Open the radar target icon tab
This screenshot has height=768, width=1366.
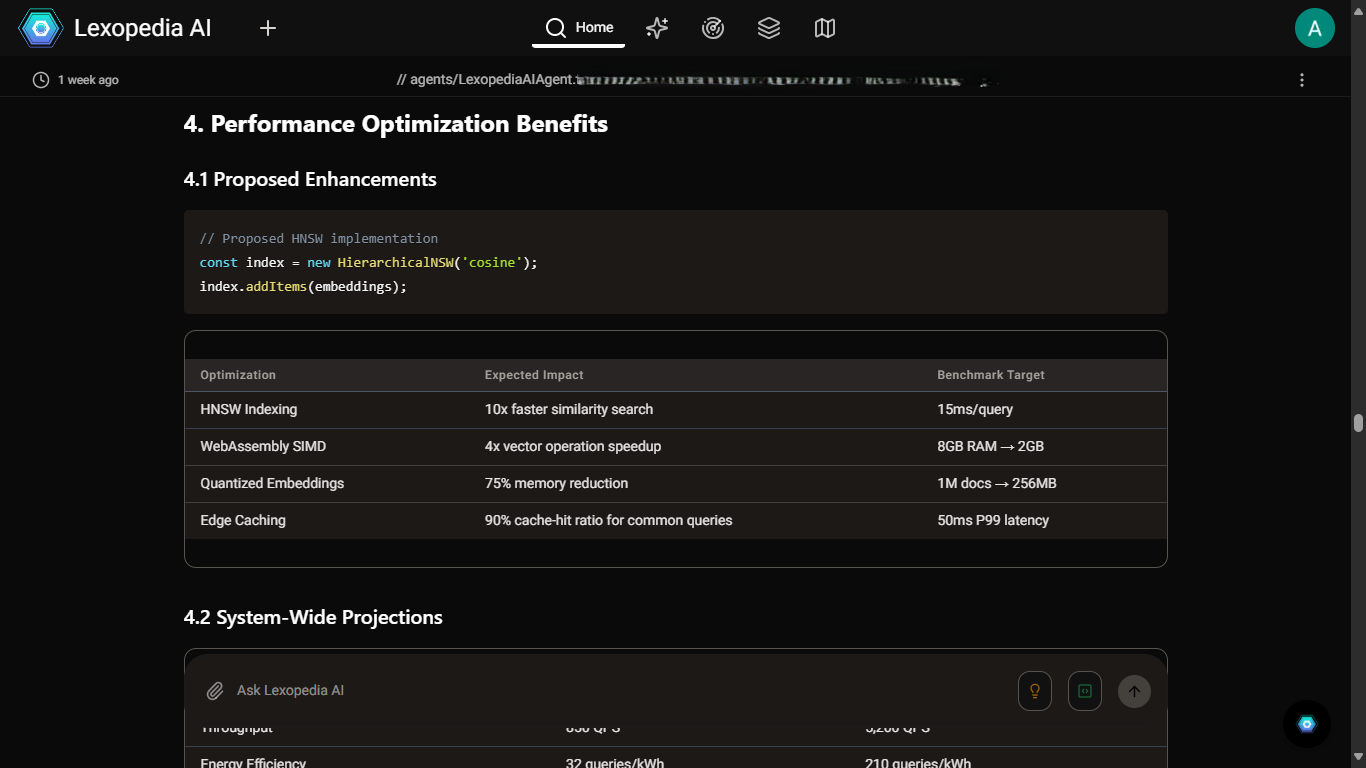coord(713,28)
